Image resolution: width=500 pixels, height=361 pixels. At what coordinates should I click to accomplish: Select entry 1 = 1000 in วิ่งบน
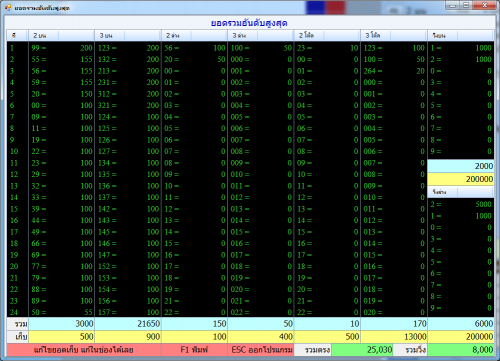461,48
